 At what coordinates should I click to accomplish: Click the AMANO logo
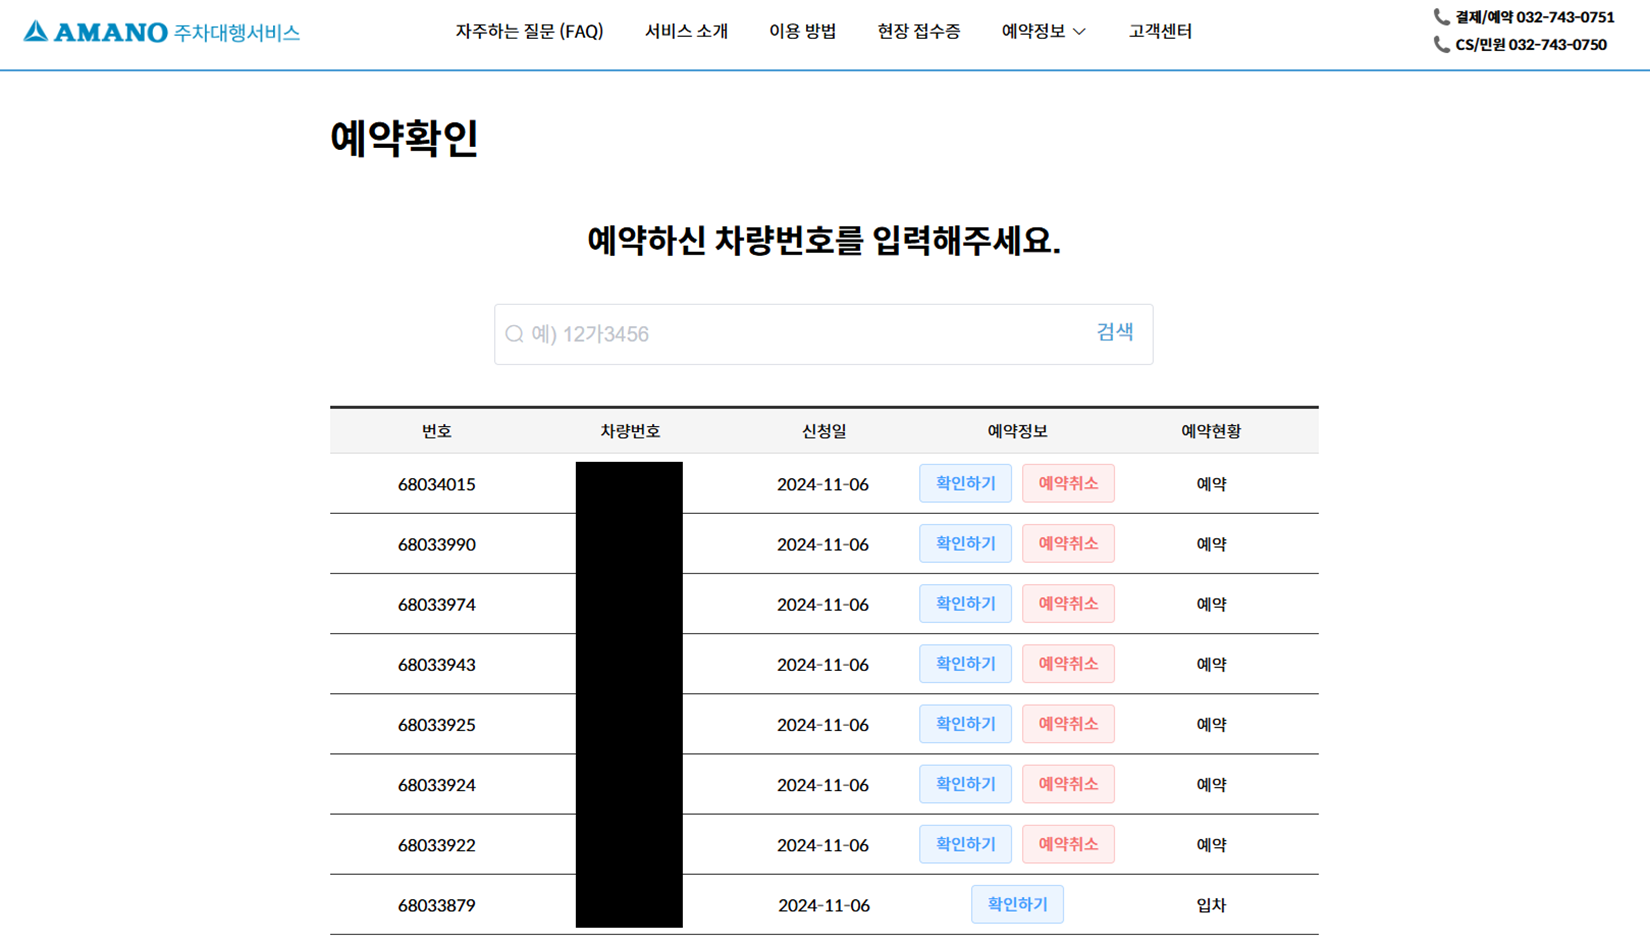[x=161, y=32]
